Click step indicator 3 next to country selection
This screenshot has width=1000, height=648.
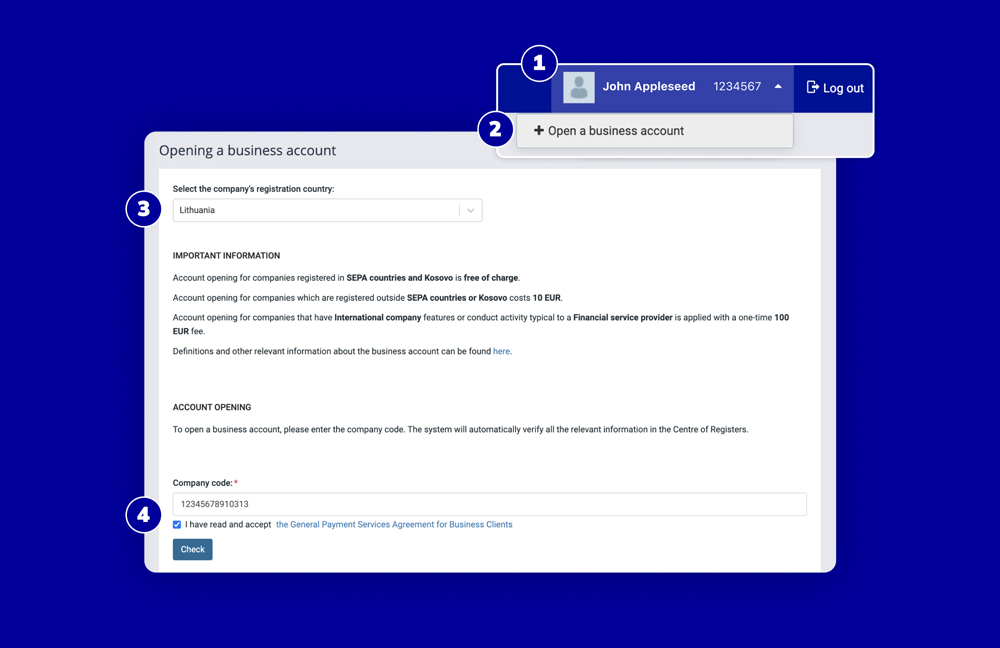[x=143, y=209]
